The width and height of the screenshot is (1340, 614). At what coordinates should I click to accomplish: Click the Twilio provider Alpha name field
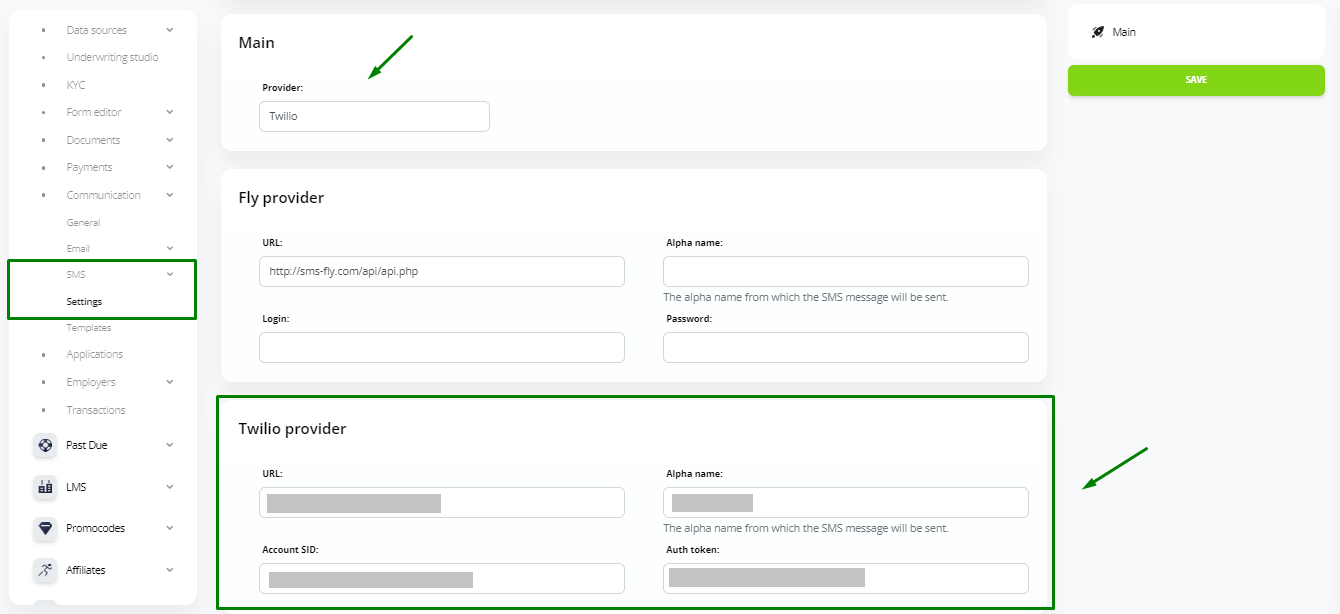click(x=846, y=502)
